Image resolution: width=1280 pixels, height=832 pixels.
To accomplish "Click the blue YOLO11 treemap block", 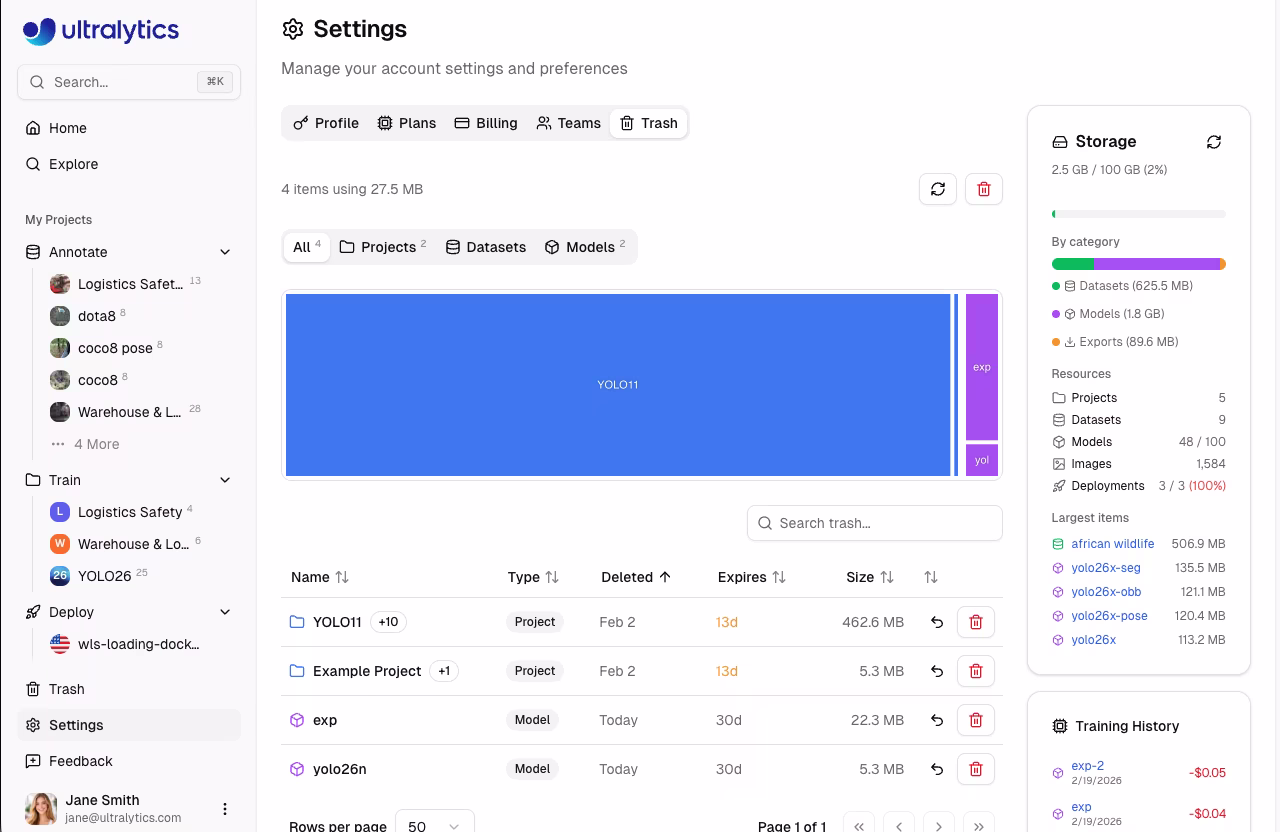I will click(x=618, y=385).
